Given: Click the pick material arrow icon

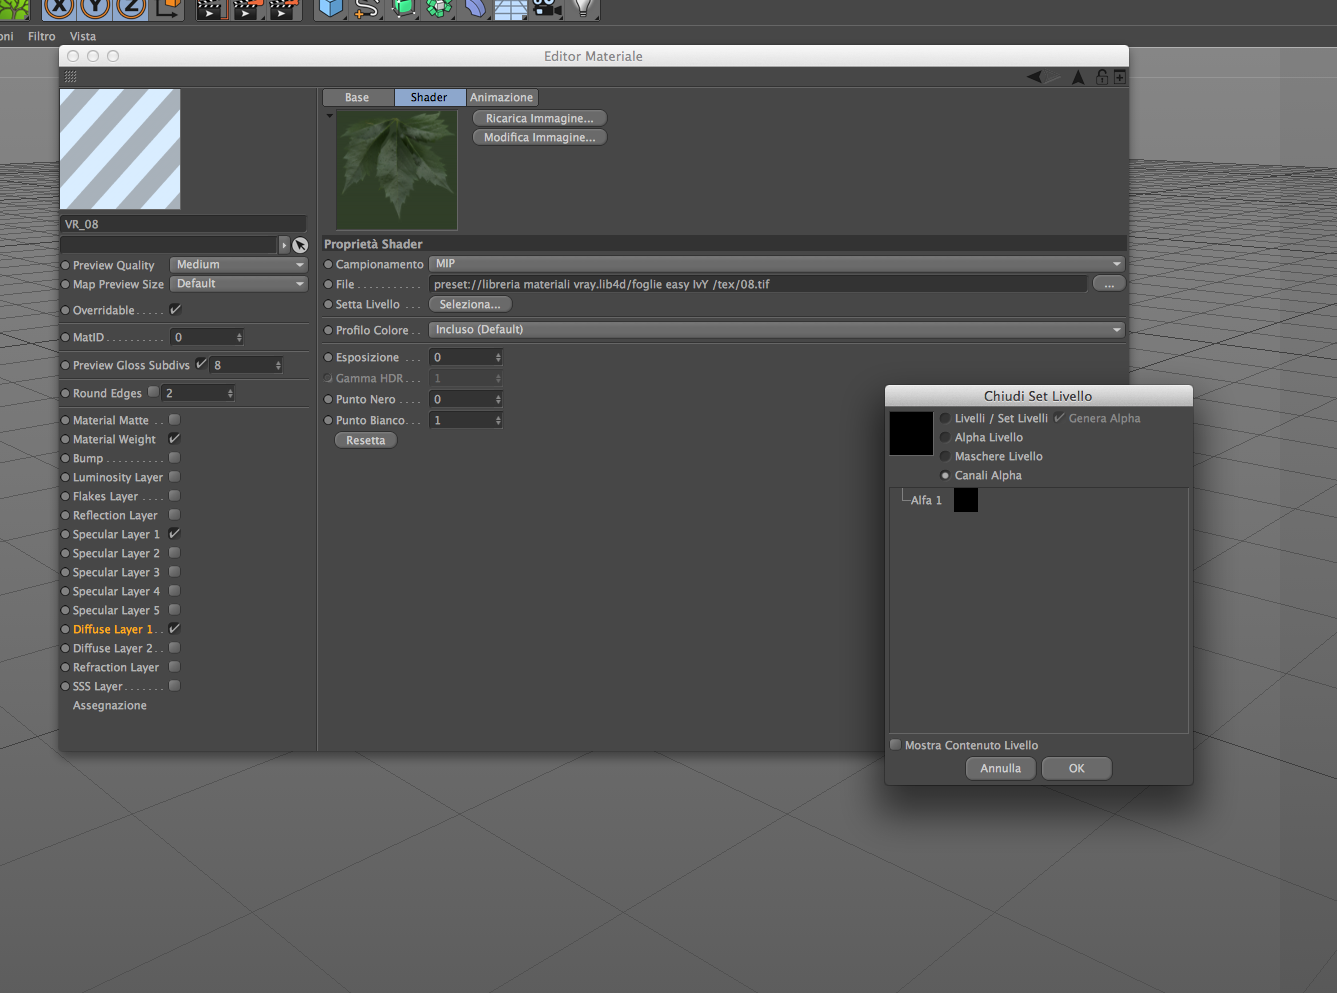Looking at the screenshot, I should tap(300, 245).
